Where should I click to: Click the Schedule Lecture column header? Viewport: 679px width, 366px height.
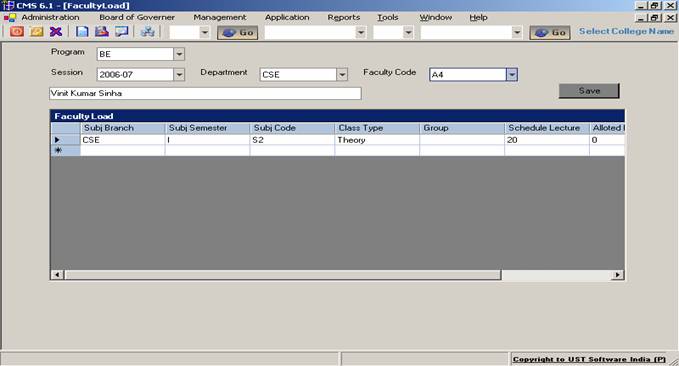[x=547, y=128]
